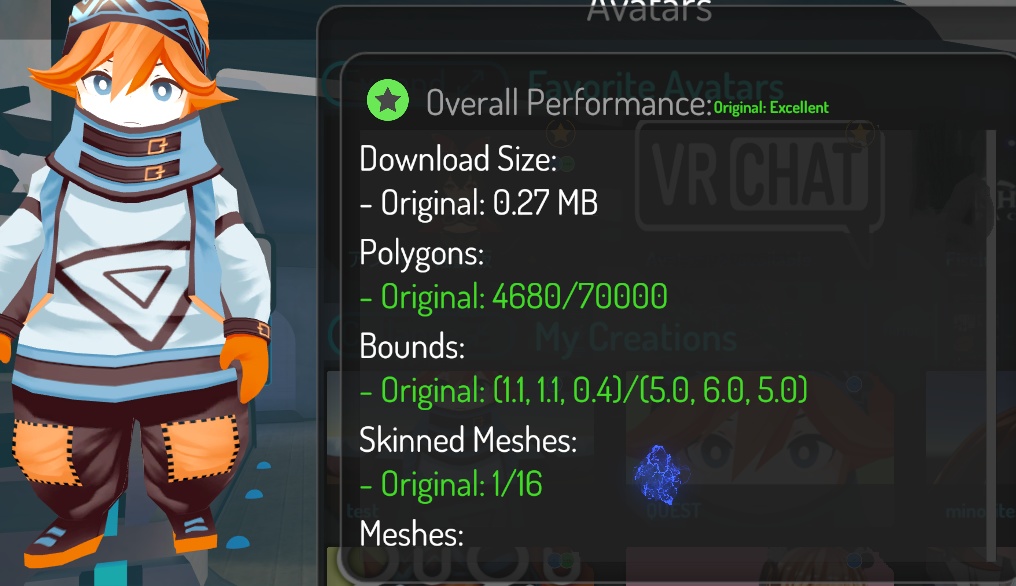
Task: Click the orange-haired avatar preview model
Action: coord(136,285)
